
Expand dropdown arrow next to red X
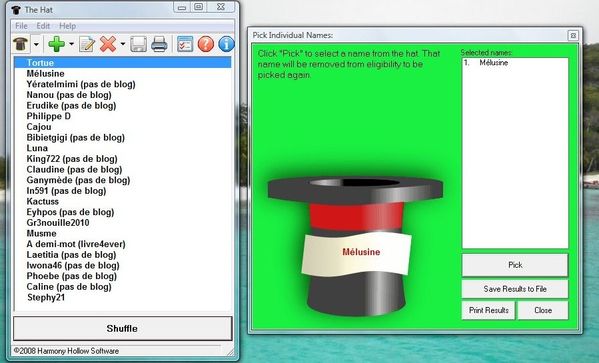[x=123, y=44]
